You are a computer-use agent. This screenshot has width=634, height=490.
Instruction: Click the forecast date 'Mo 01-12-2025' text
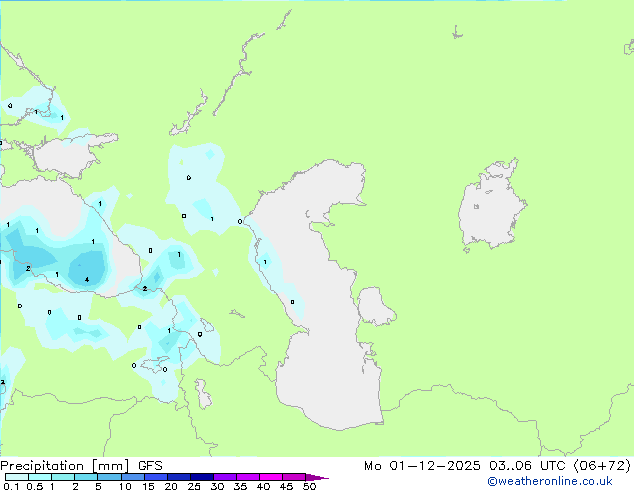tap(422, 466)
